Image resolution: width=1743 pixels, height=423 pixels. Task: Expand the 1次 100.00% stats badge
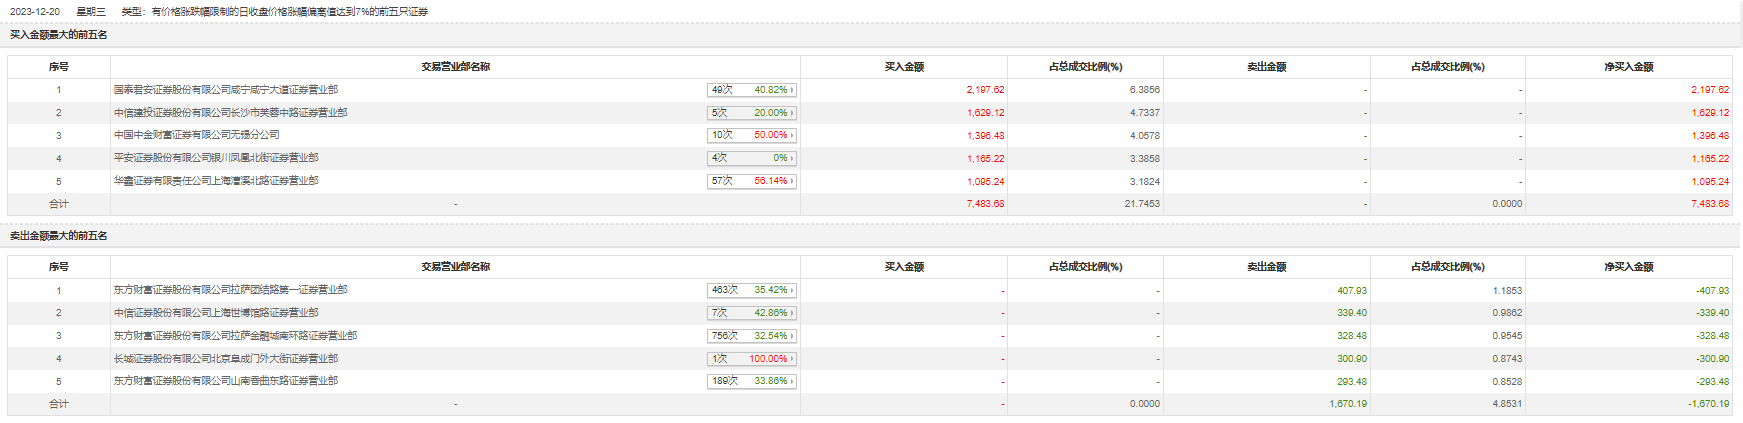[x=752, y=359]
